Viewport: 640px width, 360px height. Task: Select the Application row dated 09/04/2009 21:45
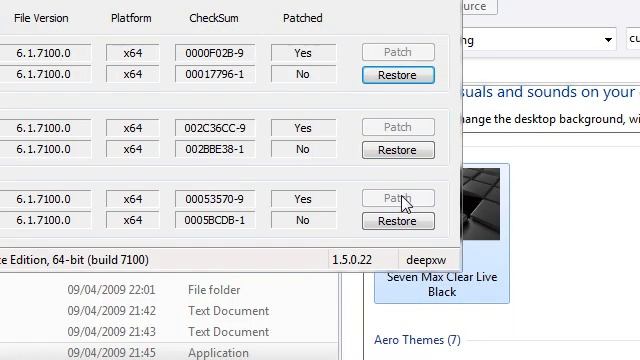pos(169,352)
